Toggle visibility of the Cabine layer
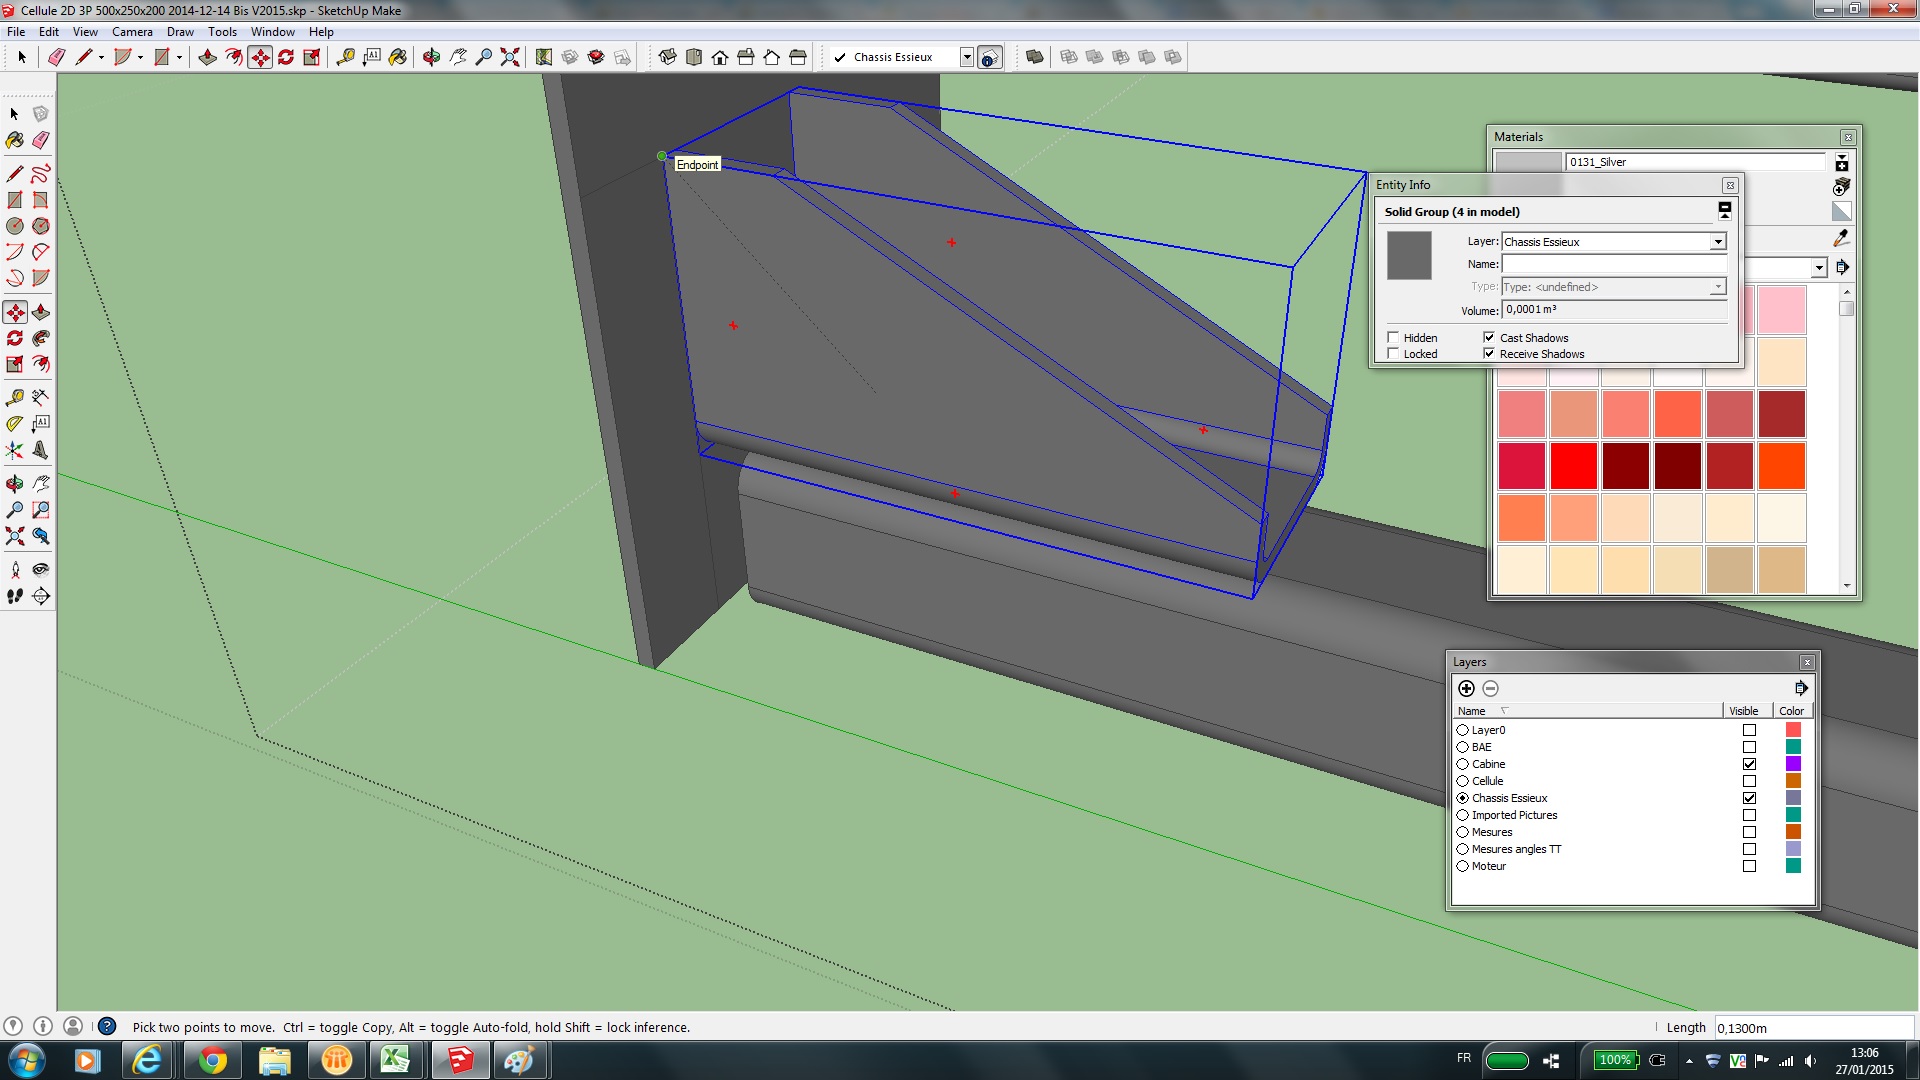The width and height of the screenshot is (1920, 1080). (x=1749, y=764)
